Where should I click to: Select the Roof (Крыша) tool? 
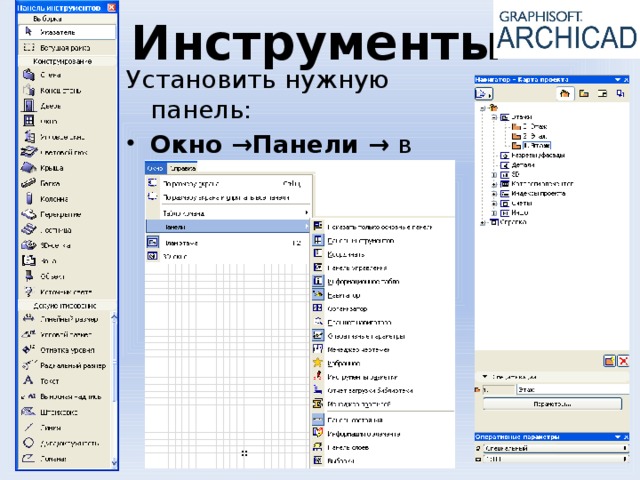pyautogui.click(x=67, y=168)
